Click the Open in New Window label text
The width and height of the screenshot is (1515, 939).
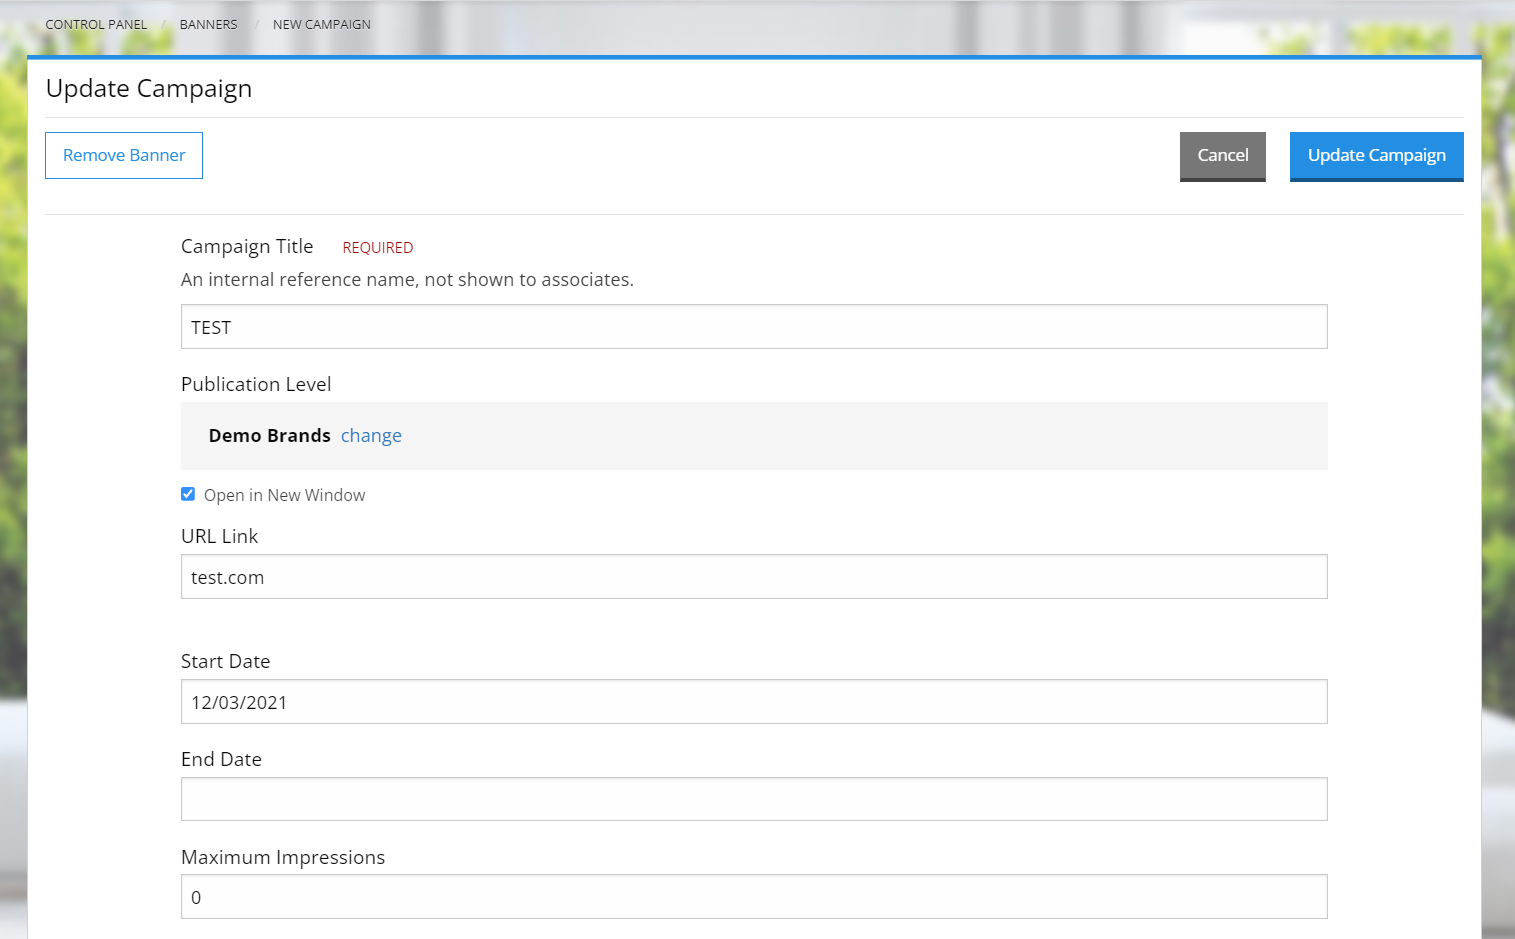pos(284,495)
